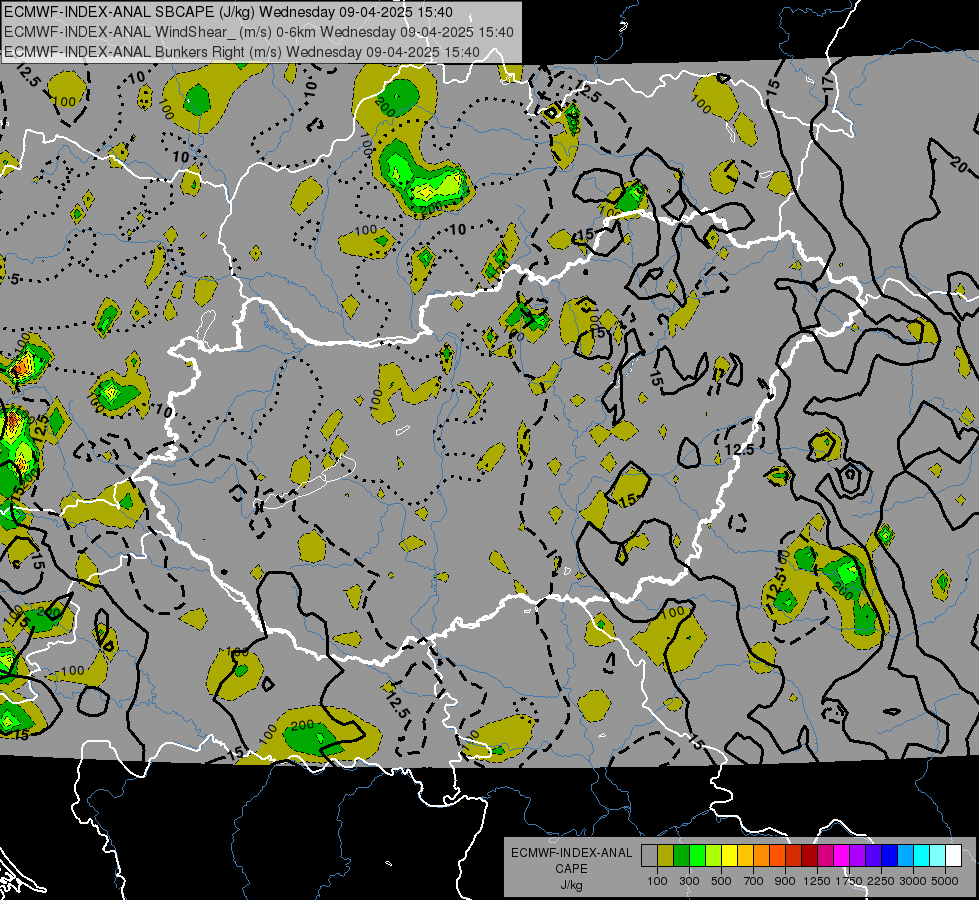Click the 500 legend scale value

721,881
